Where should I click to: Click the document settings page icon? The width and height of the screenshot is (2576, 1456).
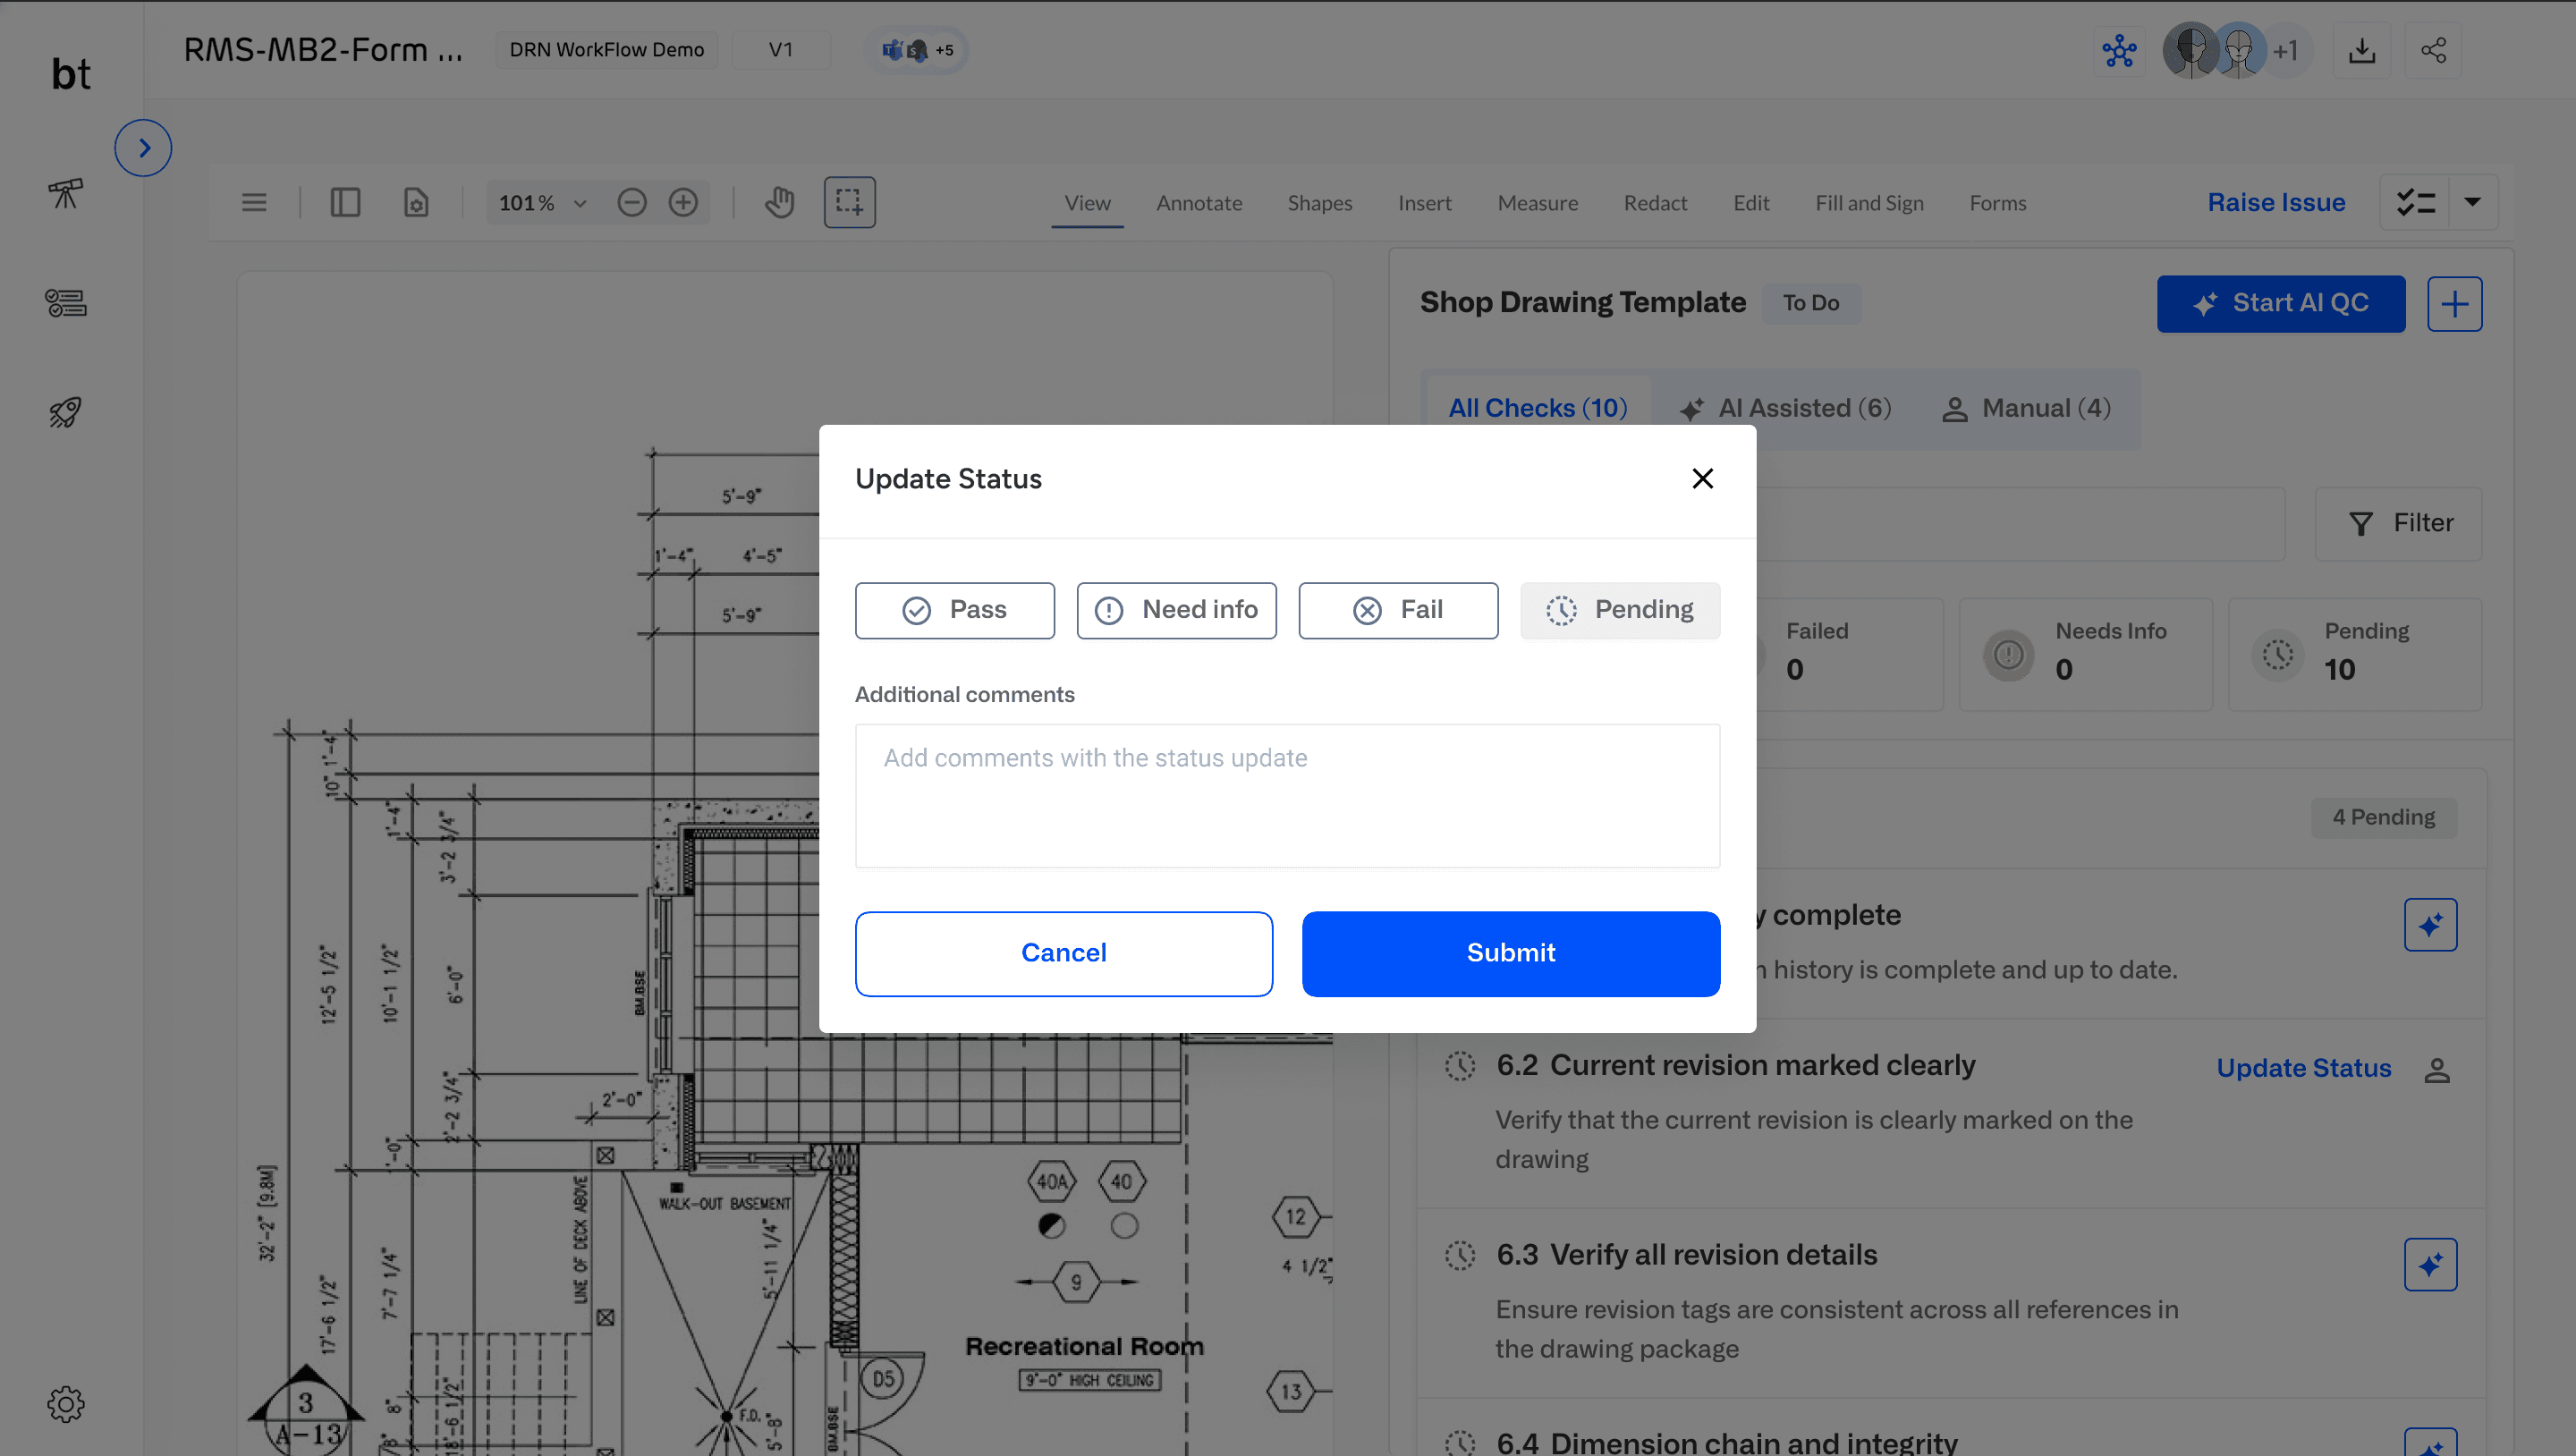(x=416, y=203)
